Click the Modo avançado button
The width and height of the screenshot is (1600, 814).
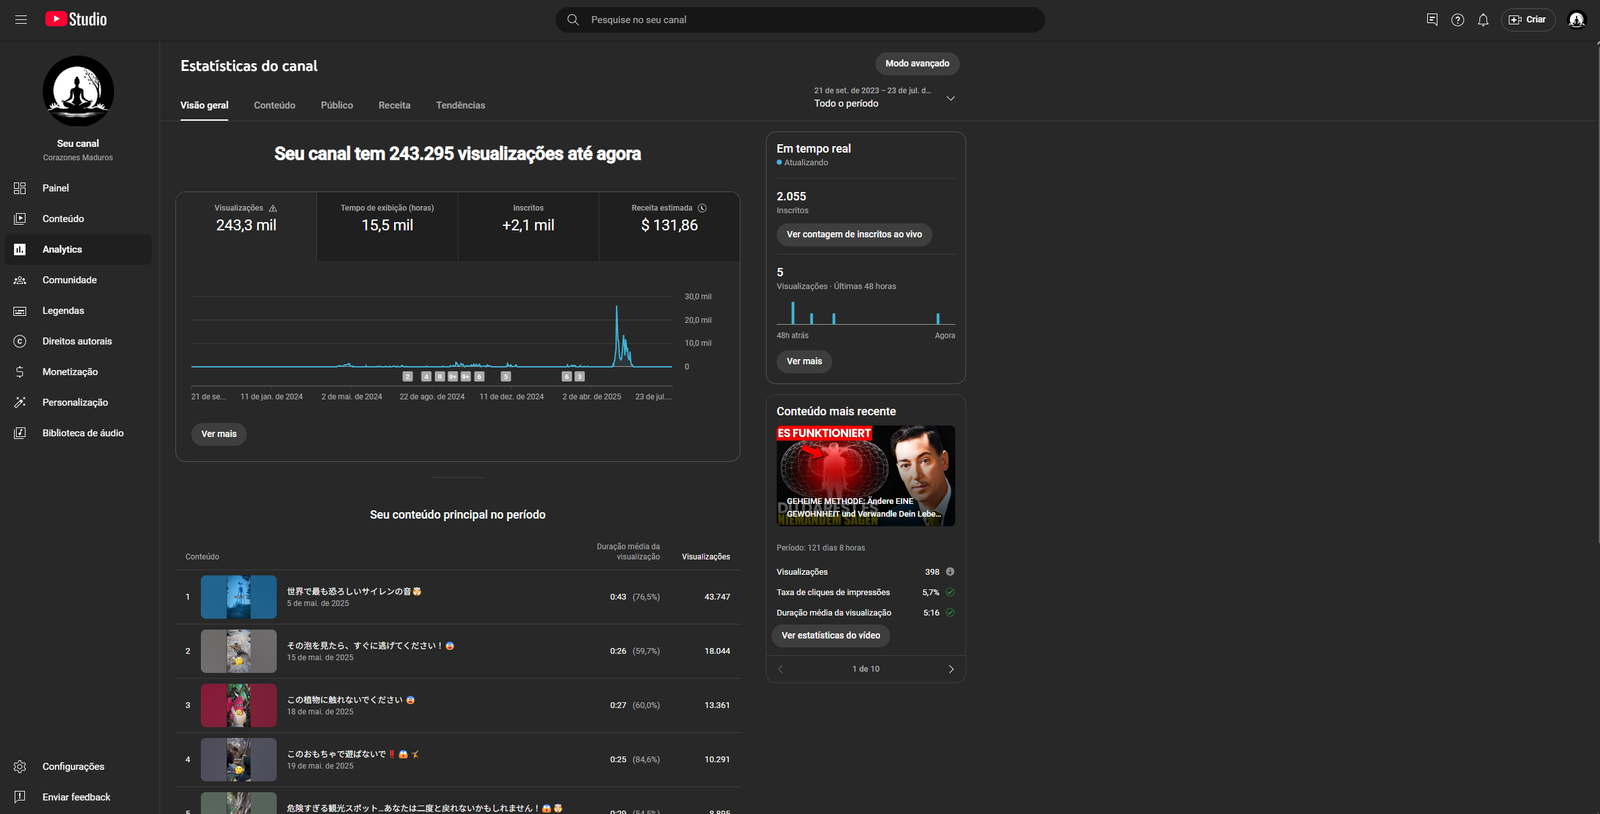[917, 63]
